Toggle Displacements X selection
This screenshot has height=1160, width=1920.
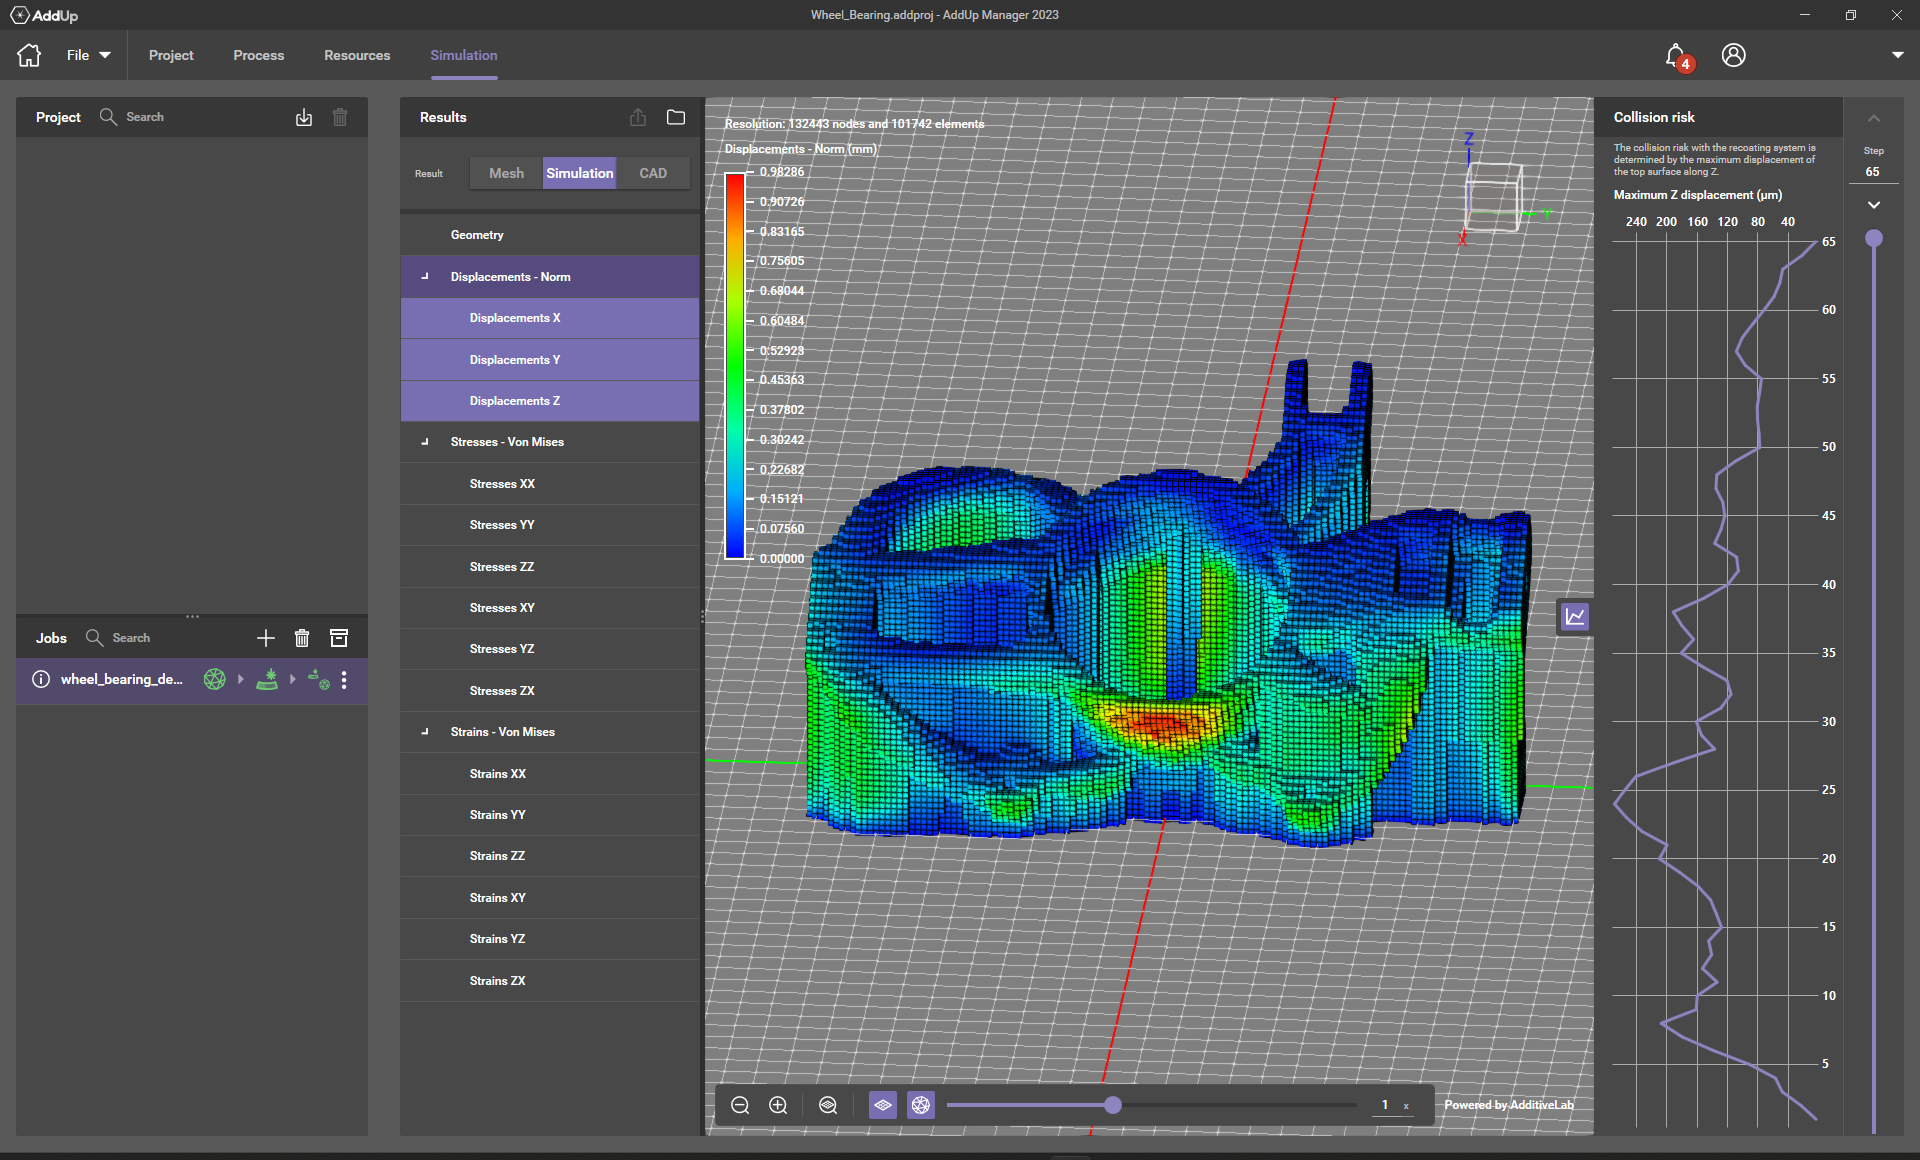(515, 317)
